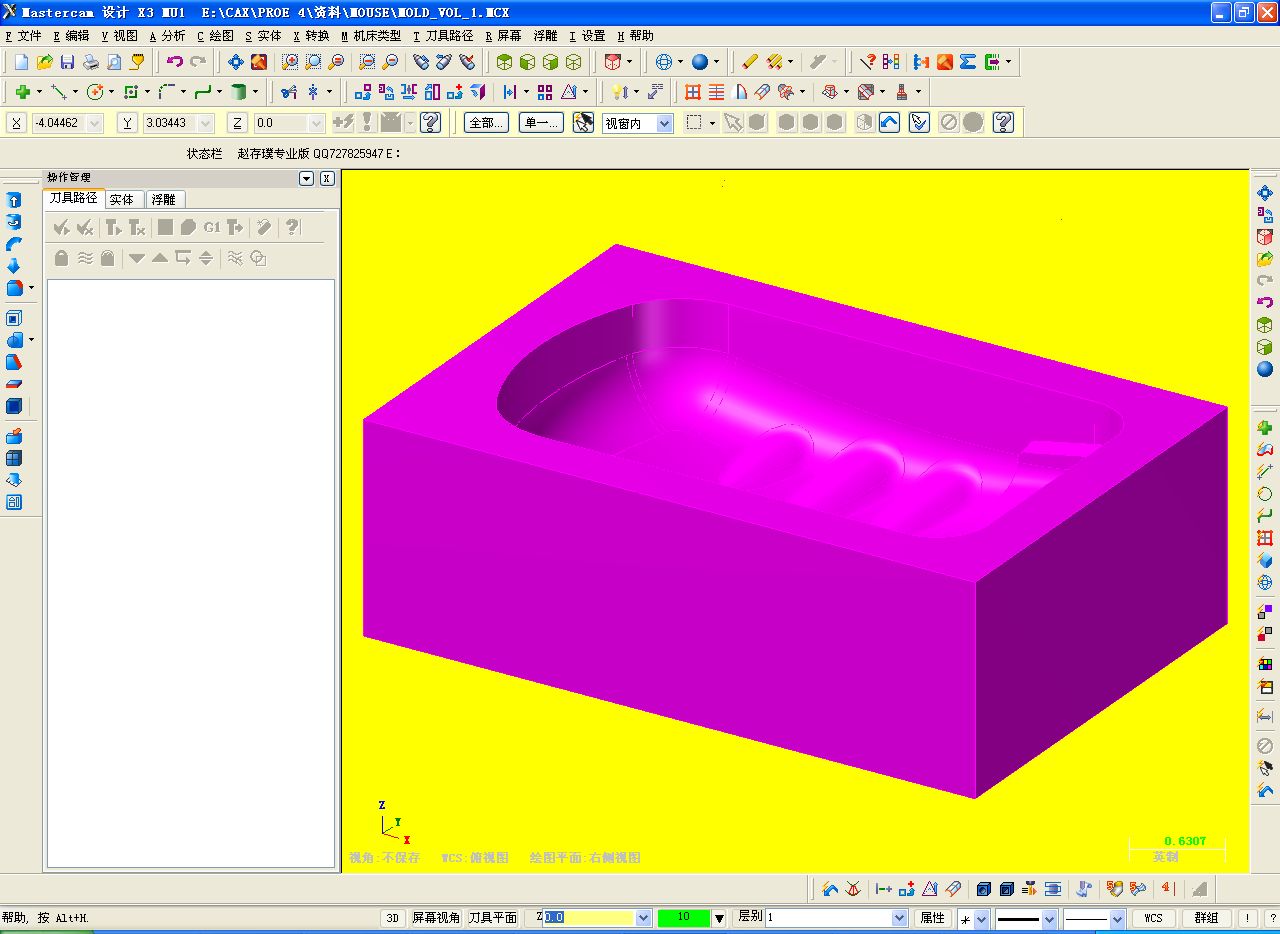This screenshot has width=1280, height=934.
Task: Click the lightbulb hide-entity icon
Action: 620,92
